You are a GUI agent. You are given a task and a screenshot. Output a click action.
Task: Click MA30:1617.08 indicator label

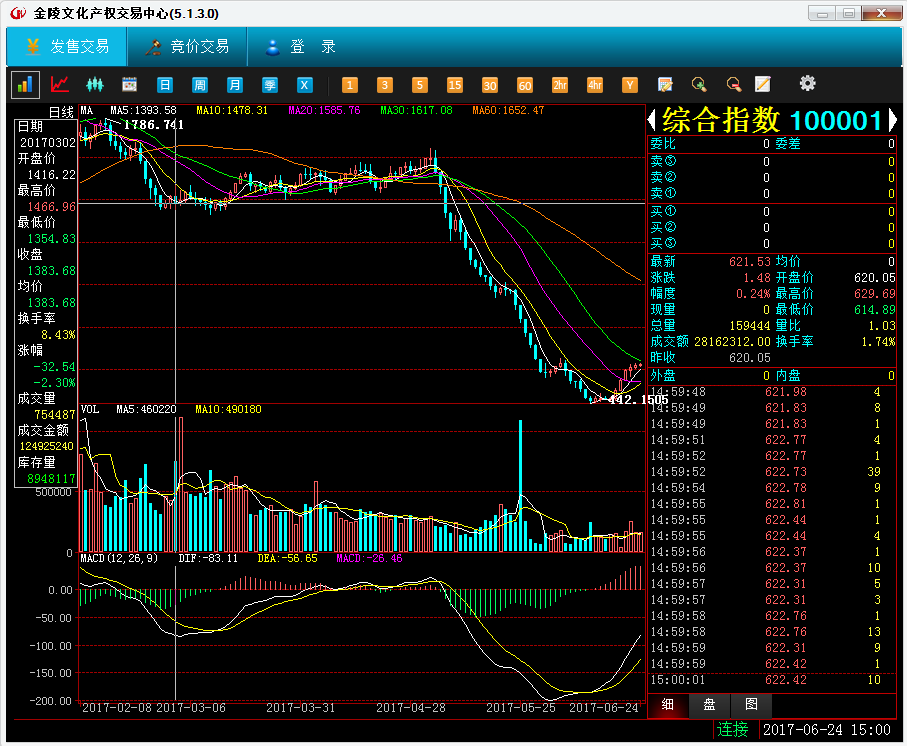[416, 110]
